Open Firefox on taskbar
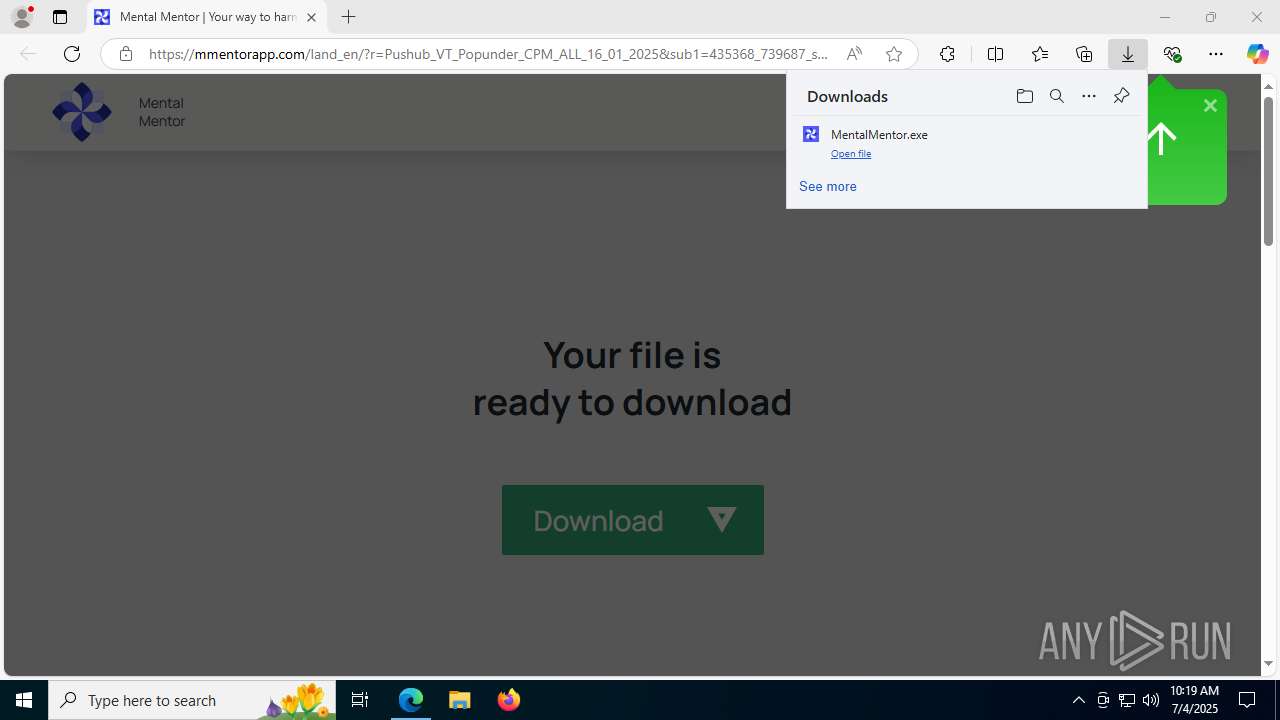The image size is (1280, 720). (x=509, y=700)
